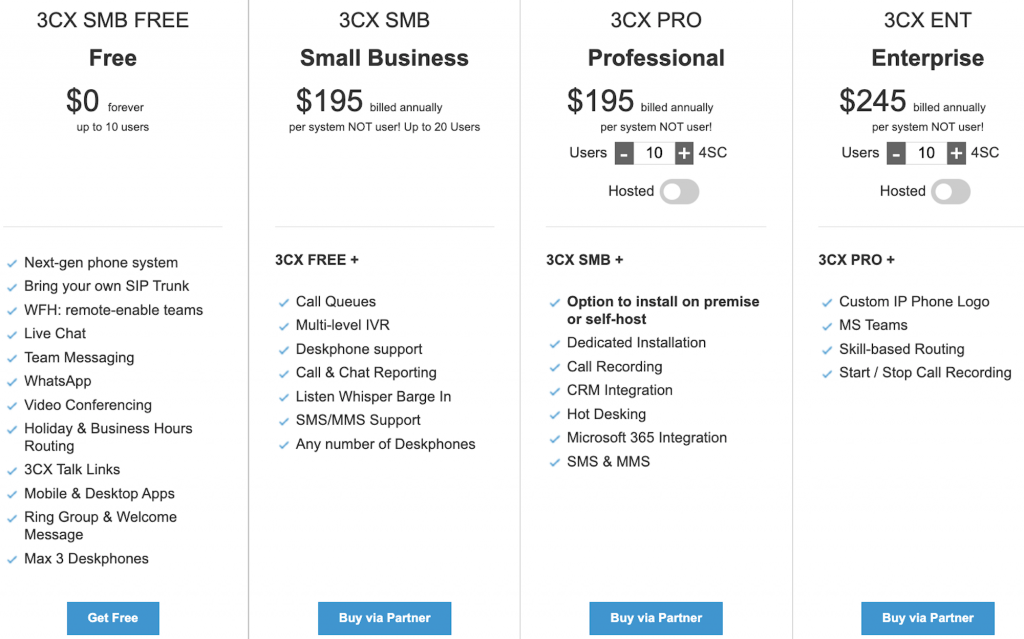Click the checkmark beside Call Queues
Image resolution: width=1024 pixels, height=639 pixels.
(283, 301)
